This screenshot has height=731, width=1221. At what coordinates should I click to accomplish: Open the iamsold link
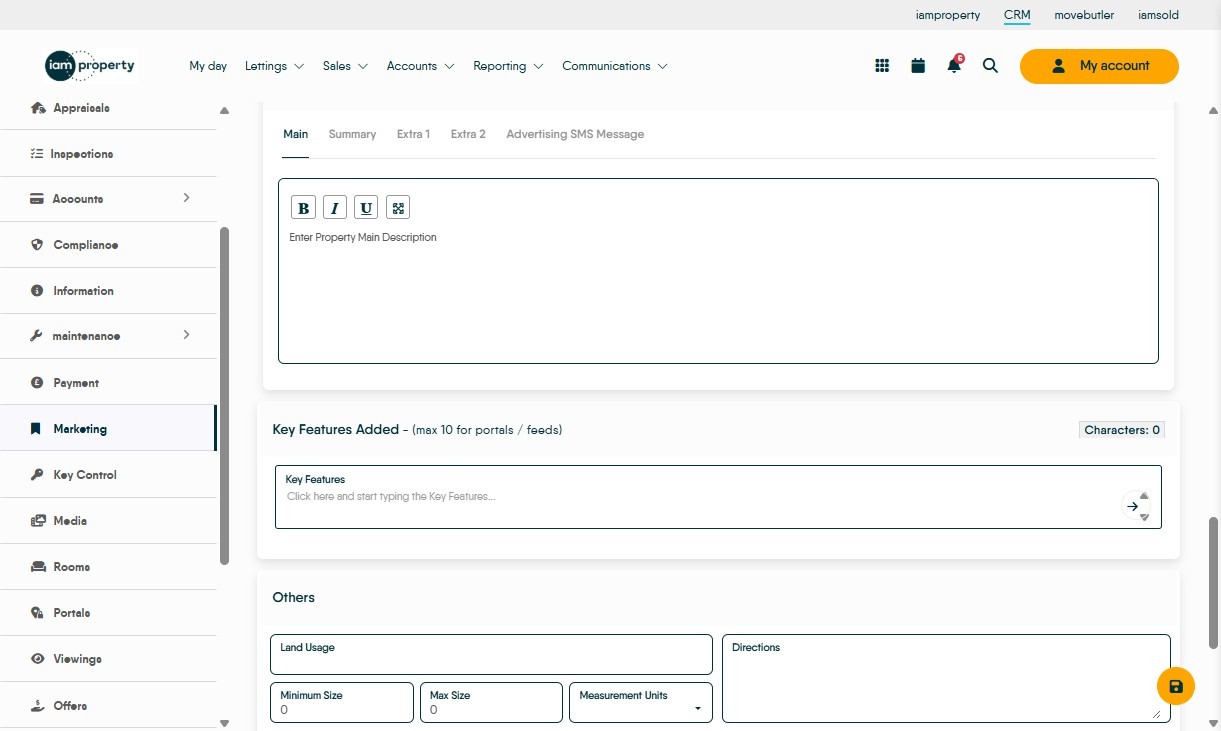click(x=1158, y=15)
